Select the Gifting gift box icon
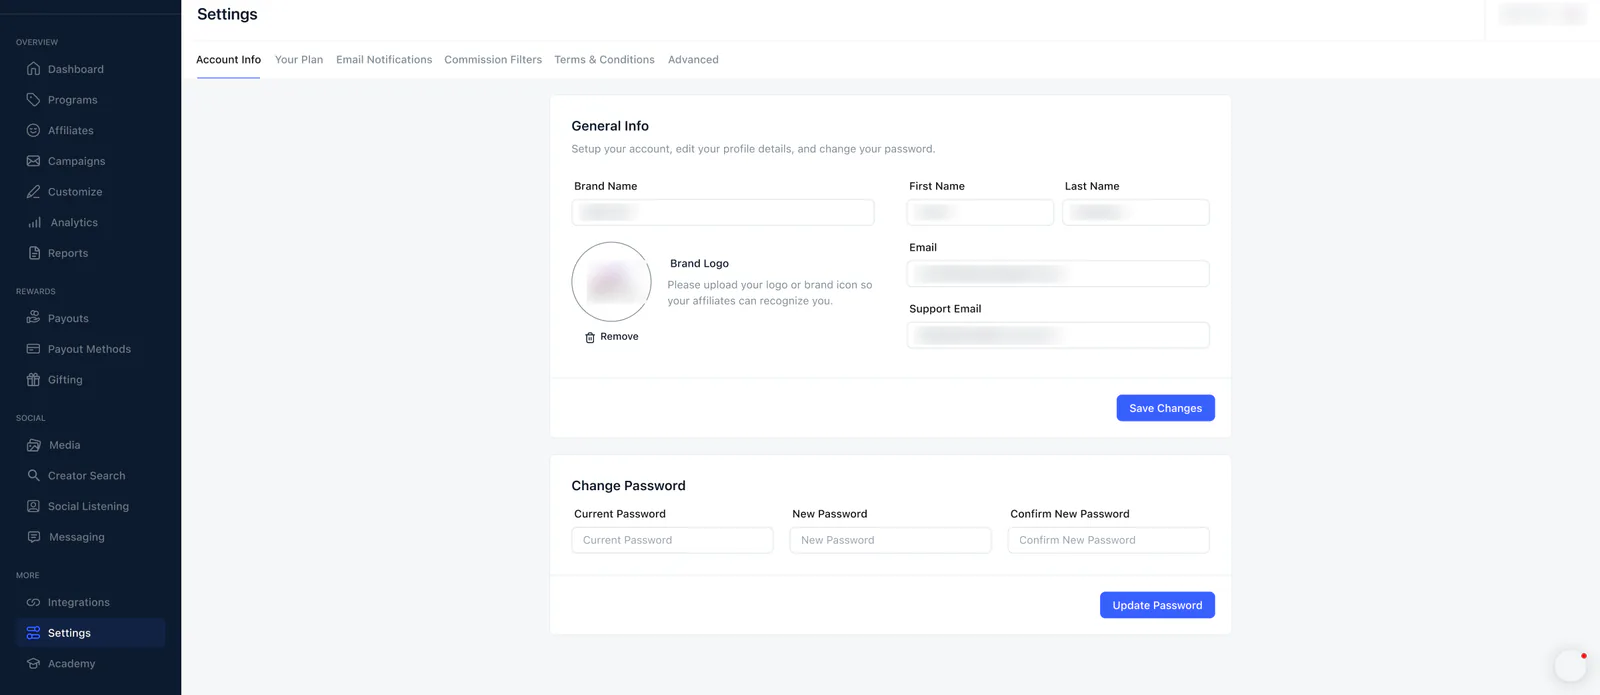The width and height of the screenshot is (1600, 695). [x=33, y=380]
